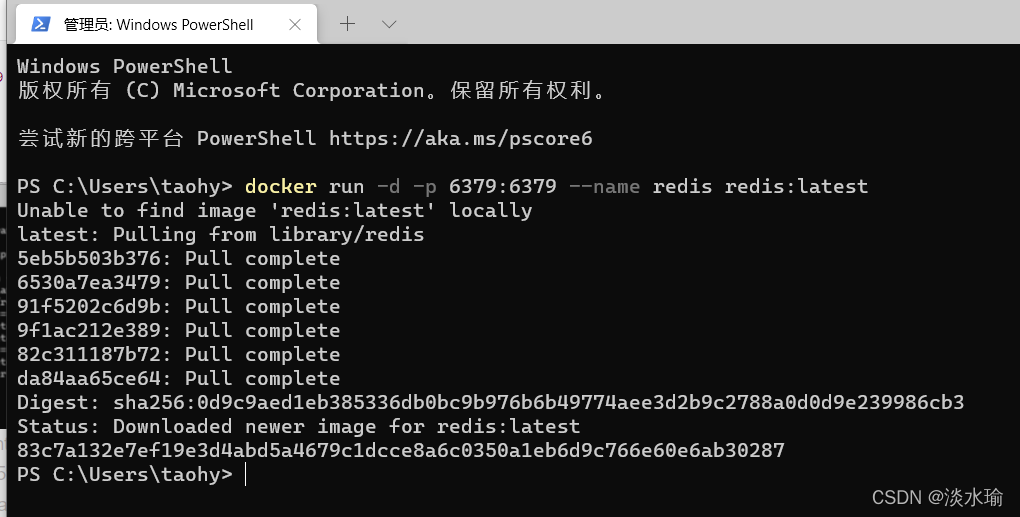Click the container ID 83c7a132e7ef line

point(401,450)
